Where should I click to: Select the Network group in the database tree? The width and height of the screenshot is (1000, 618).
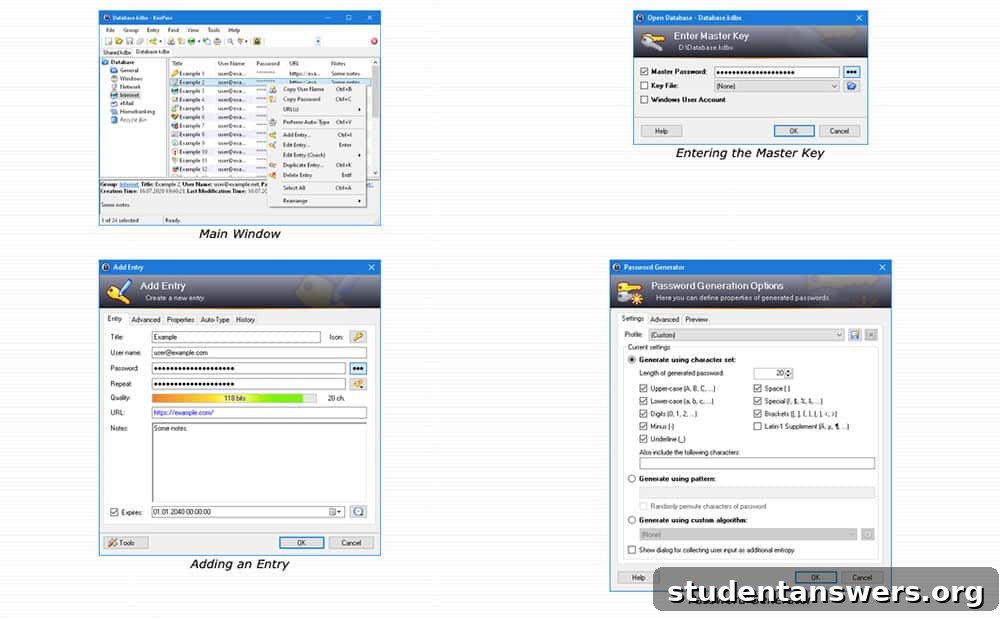pyautogui.click(x=130, y=87)
